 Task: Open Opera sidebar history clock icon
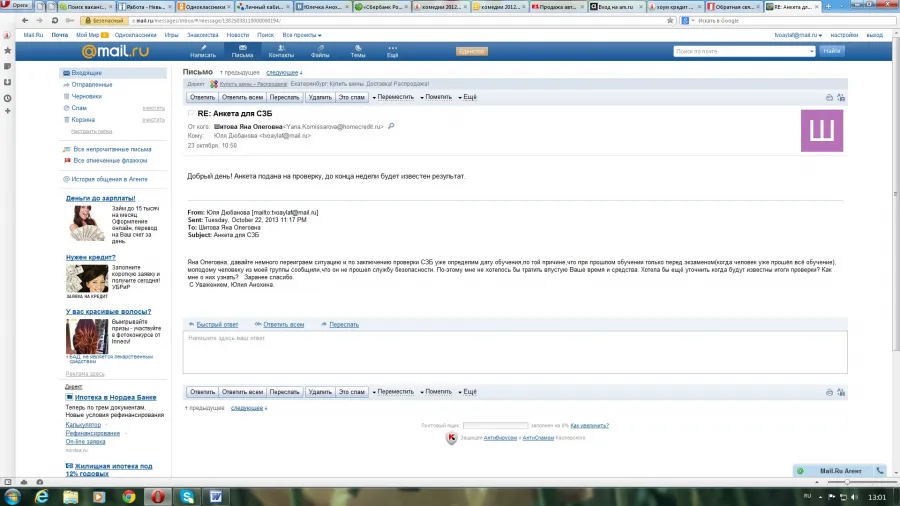coord(7,98)
